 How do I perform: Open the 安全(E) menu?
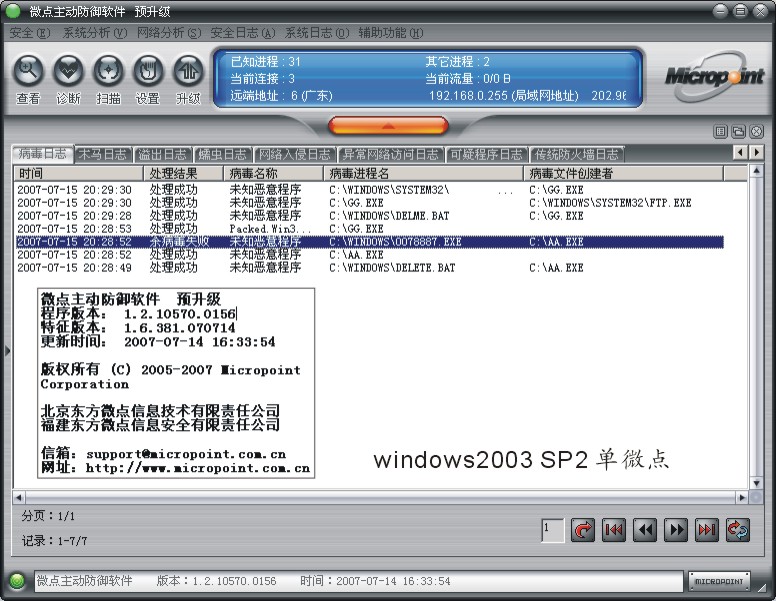(30, 33)
